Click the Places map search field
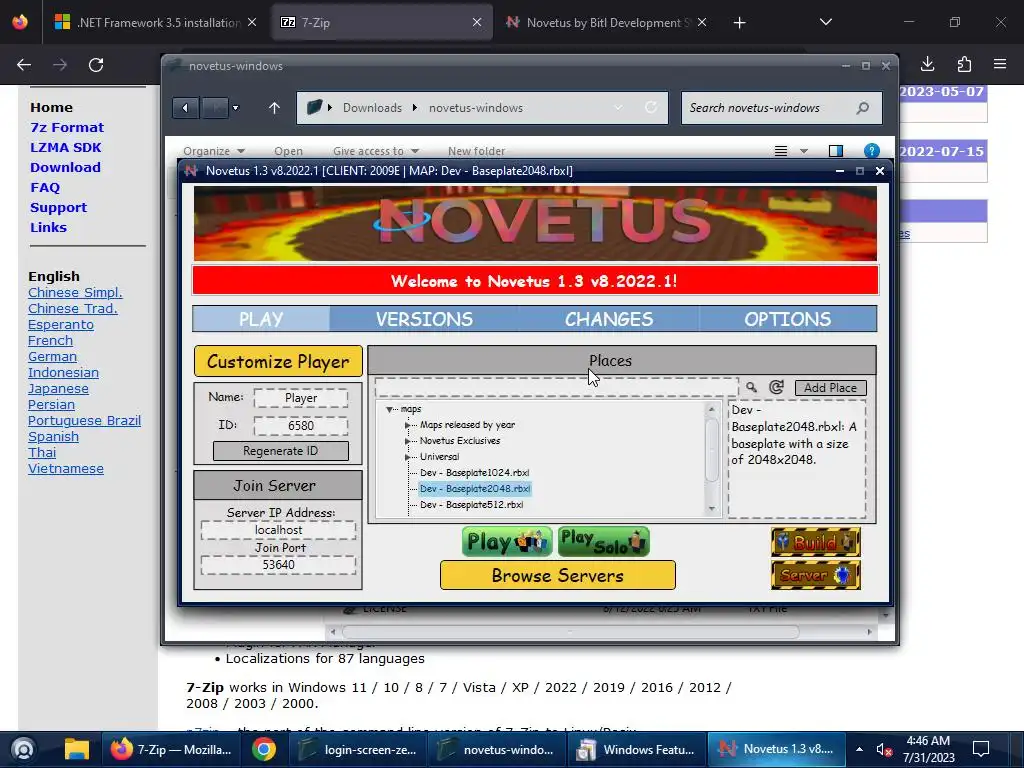This screenshot has height=768, width=1024. click(x=556, y=387)
